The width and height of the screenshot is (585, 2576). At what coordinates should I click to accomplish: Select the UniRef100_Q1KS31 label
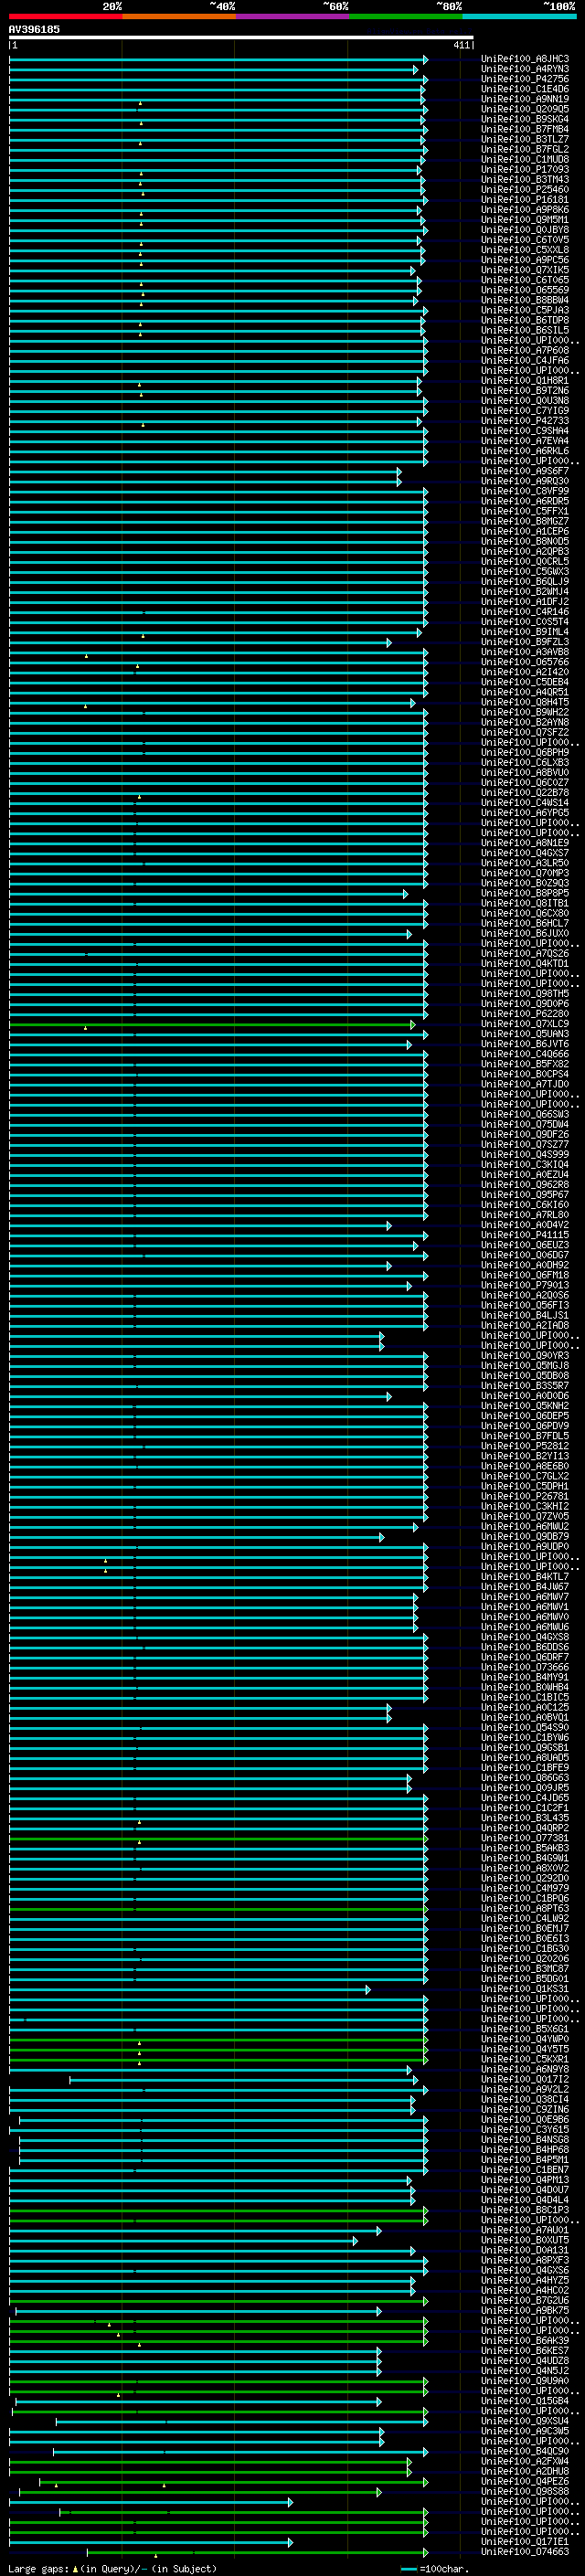525,1989
